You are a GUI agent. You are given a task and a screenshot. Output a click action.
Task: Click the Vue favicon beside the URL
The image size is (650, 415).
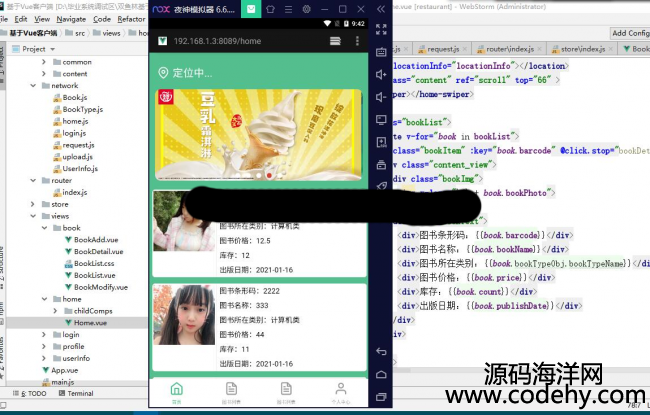tap(162, 41)
